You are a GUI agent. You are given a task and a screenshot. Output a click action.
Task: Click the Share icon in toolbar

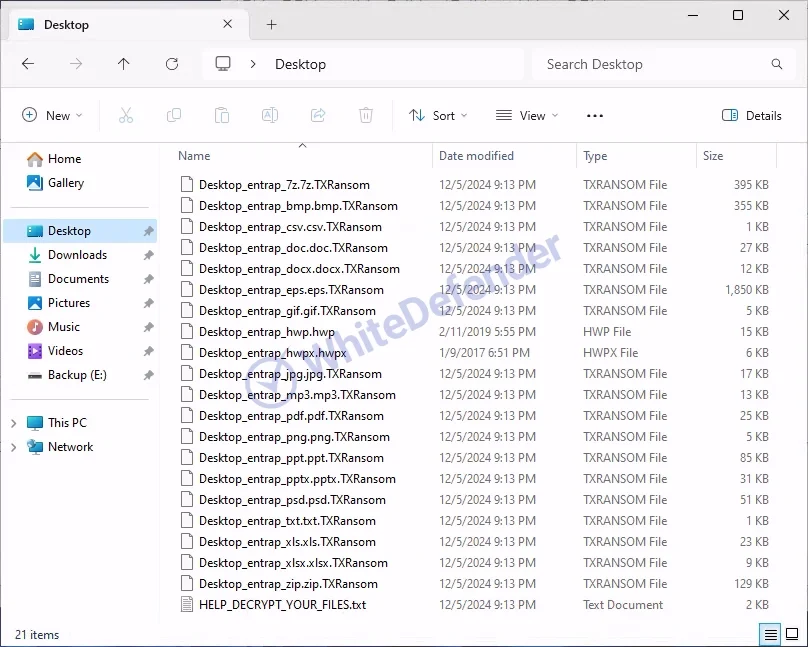point(318,116)
